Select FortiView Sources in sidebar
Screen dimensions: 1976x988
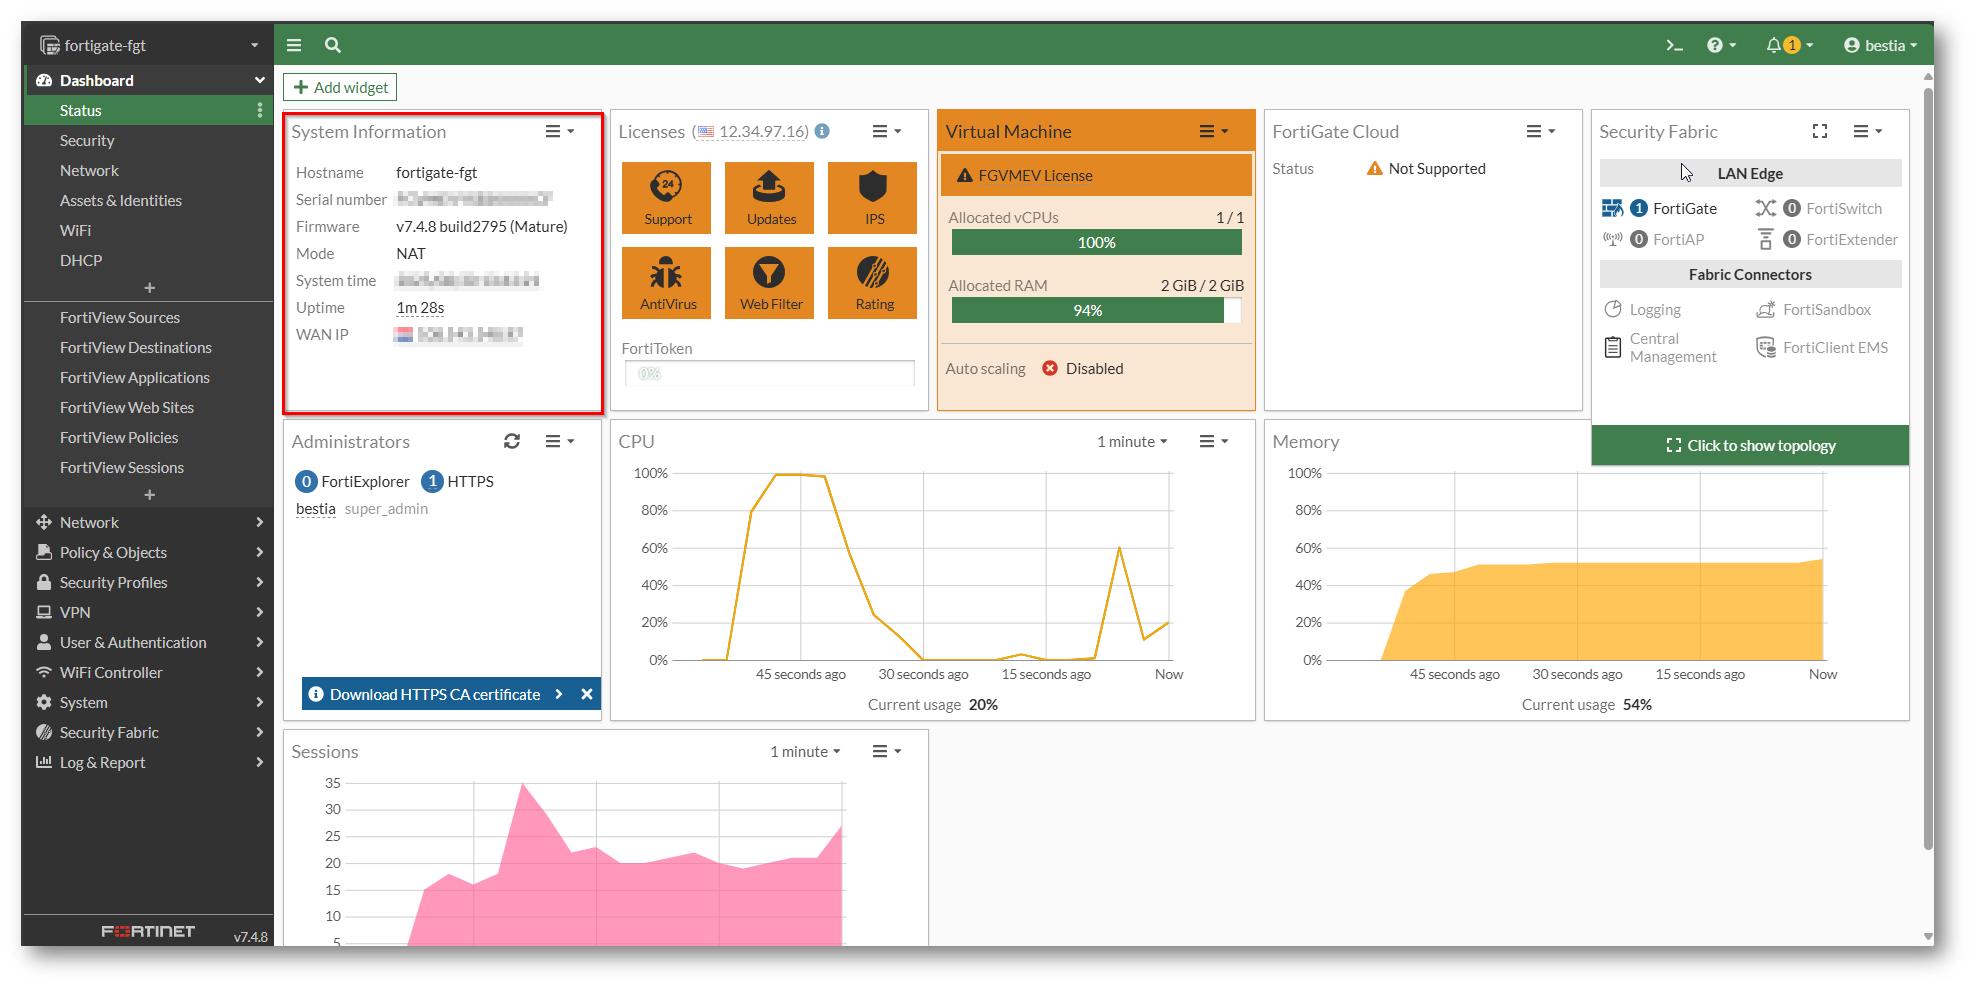[120, 317]
